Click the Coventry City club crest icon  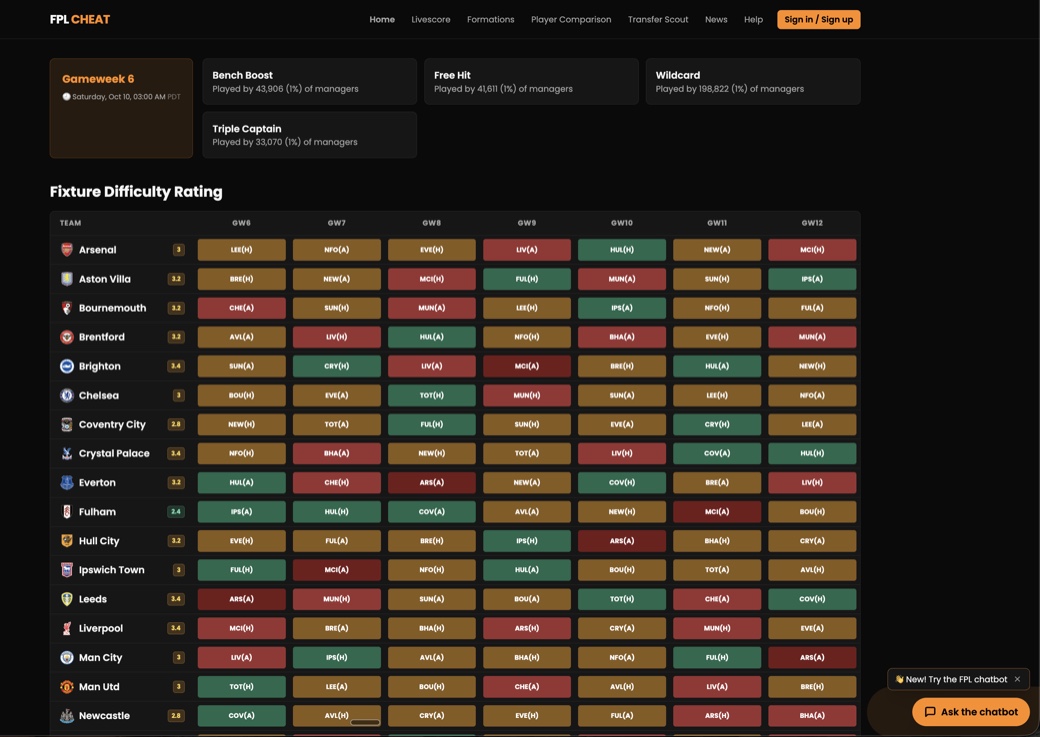(x=67, y=425)
